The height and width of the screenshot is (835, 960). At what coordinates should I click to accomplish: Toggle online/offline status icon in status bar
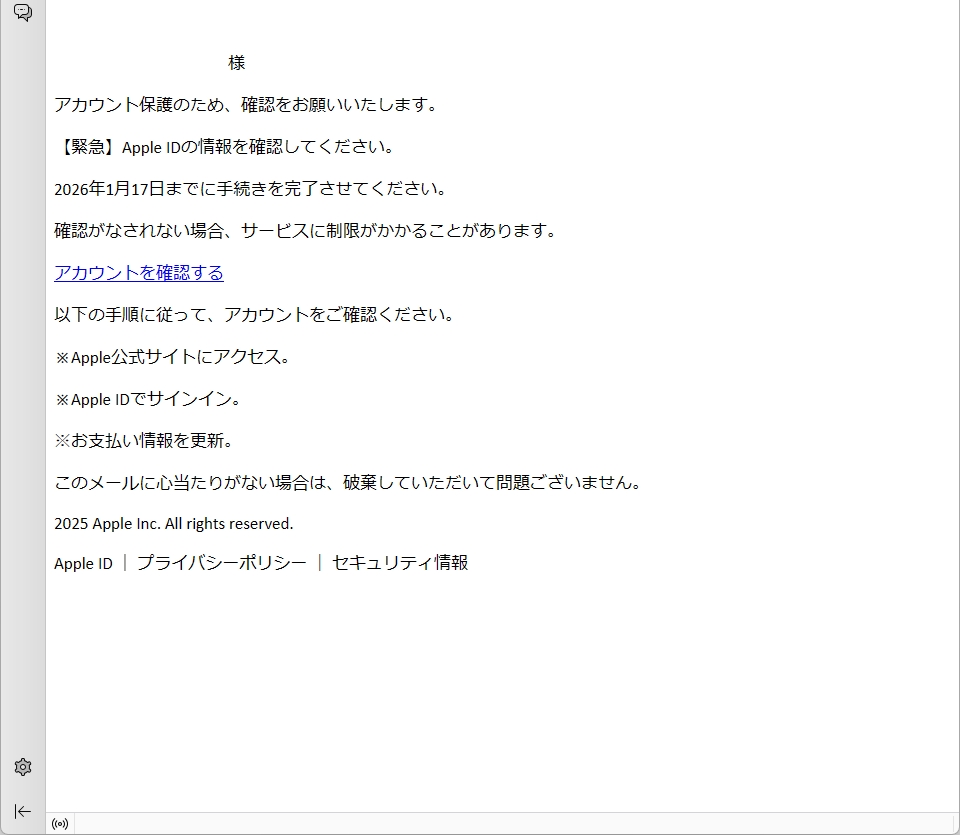[60, 824]
